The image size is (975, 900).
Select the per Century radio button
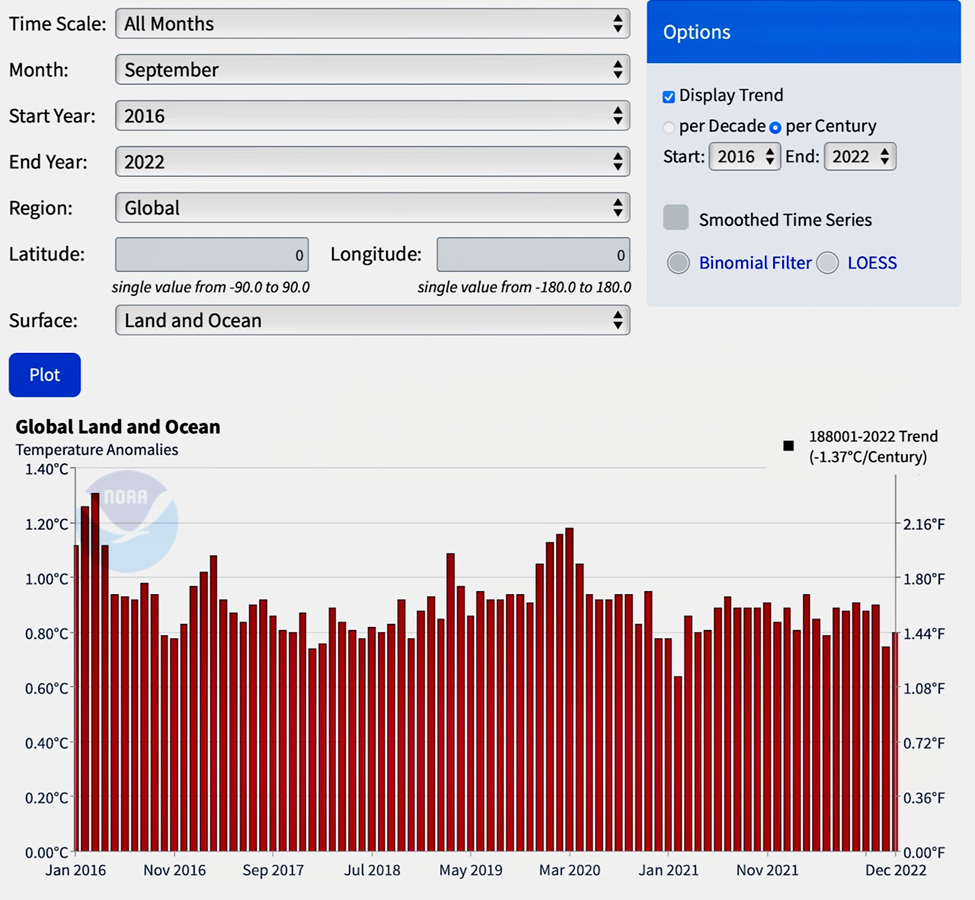pos(775,127)
